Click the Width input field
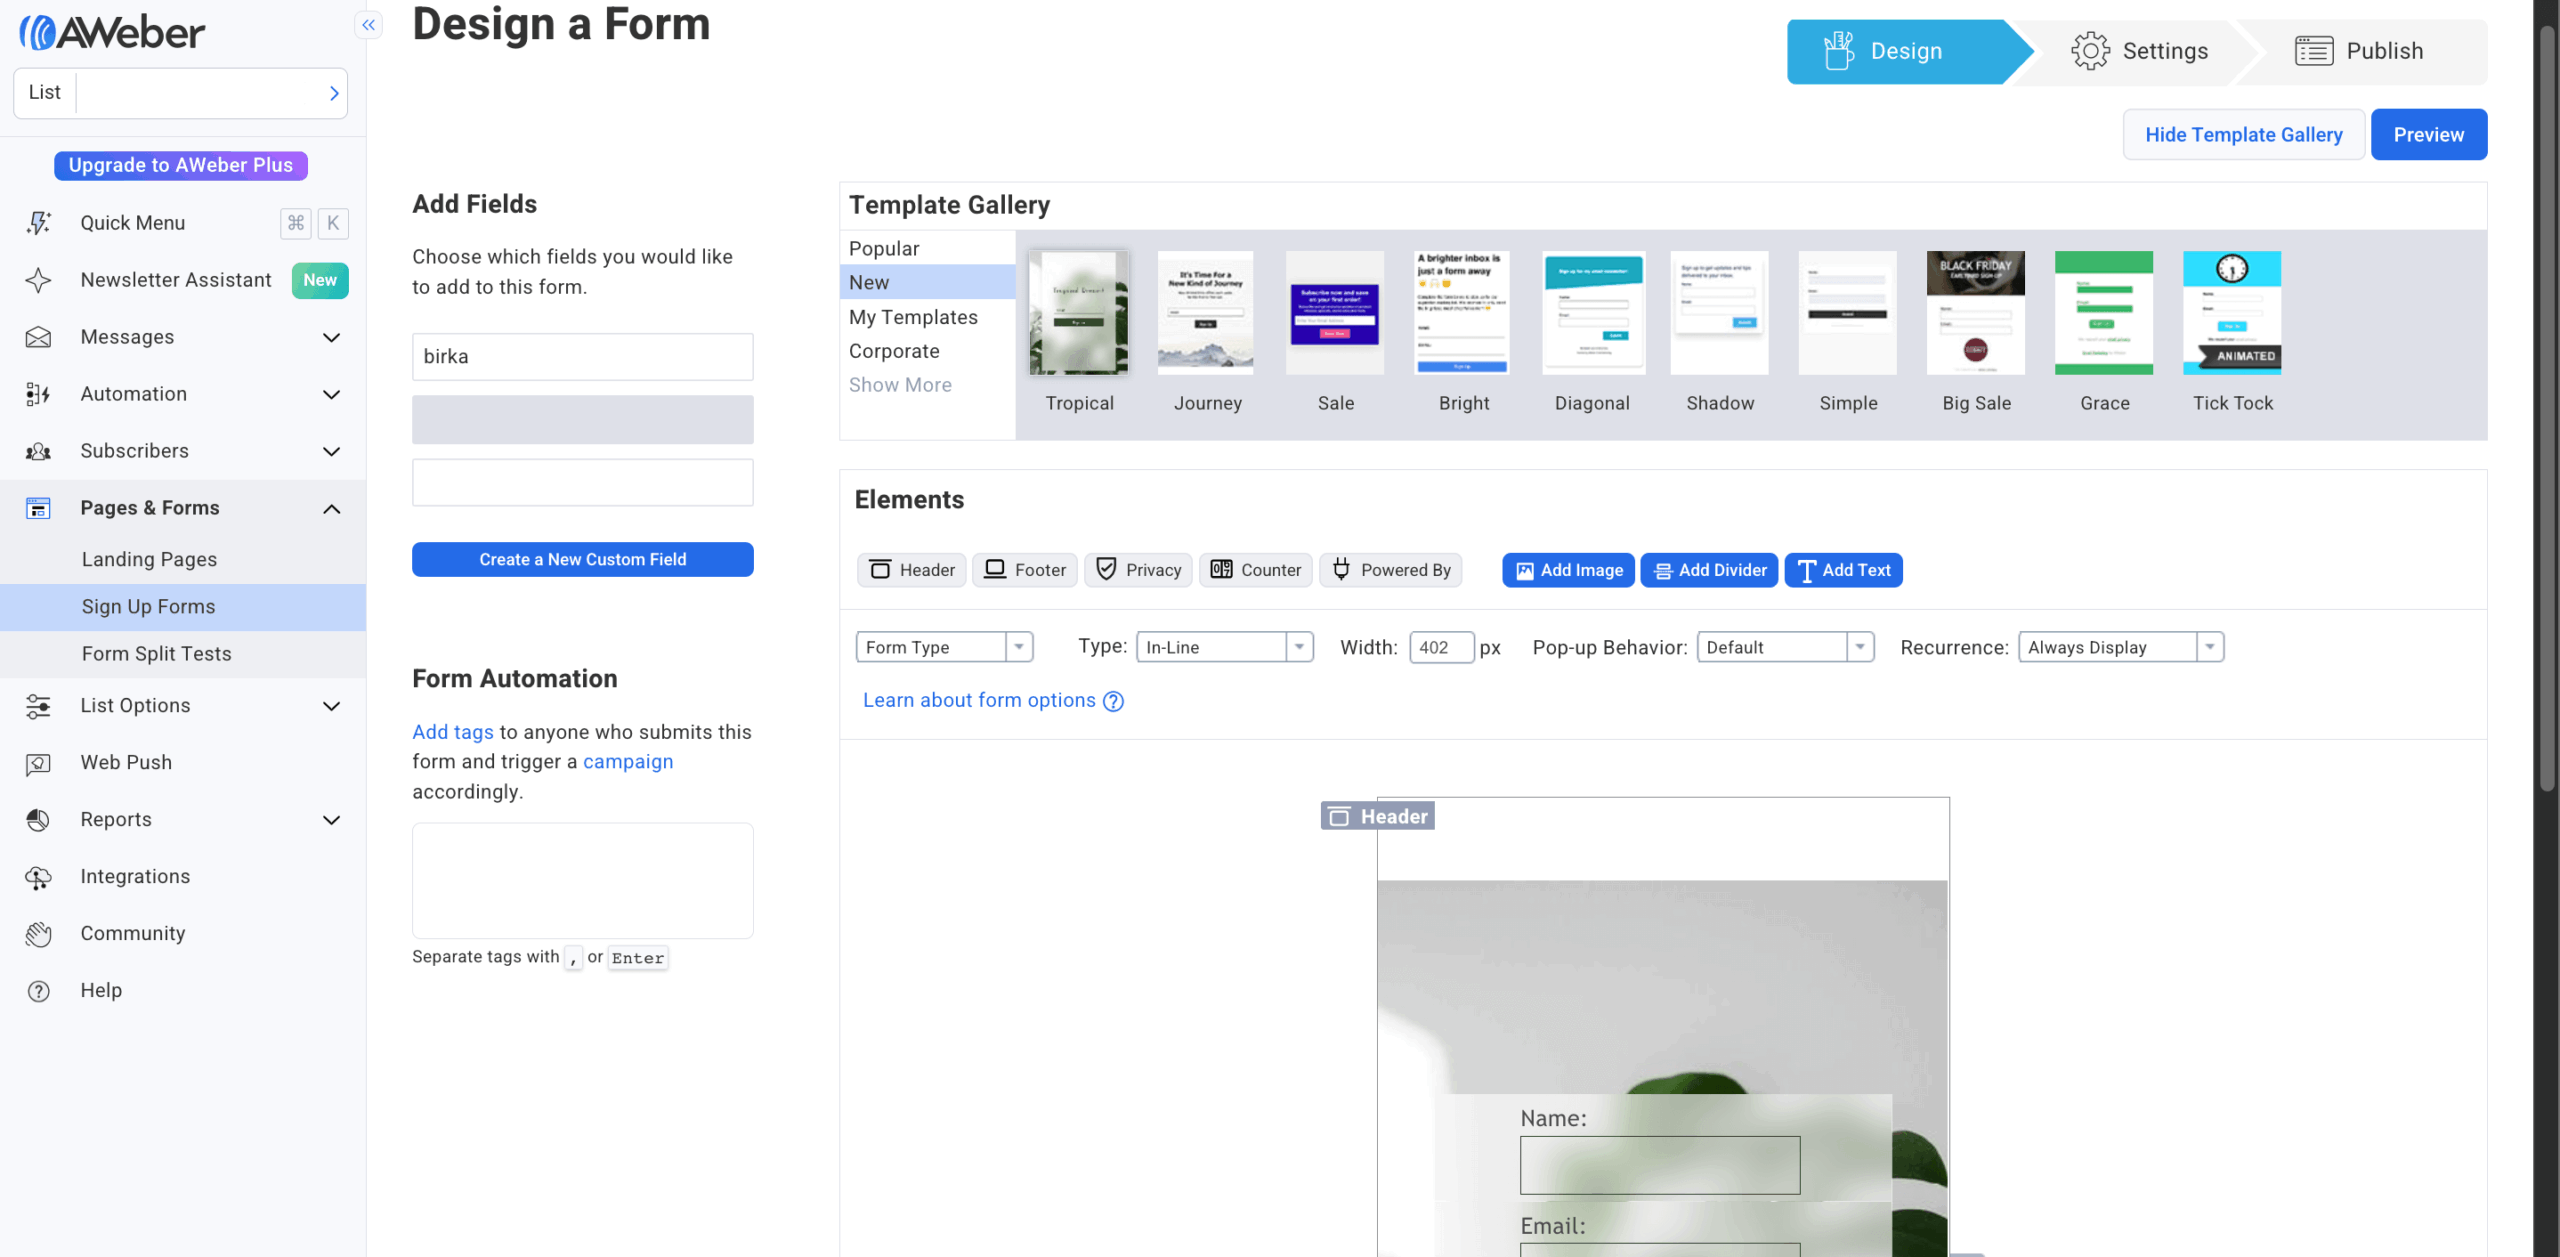2560x1257 pixels. pos(1441,648)
